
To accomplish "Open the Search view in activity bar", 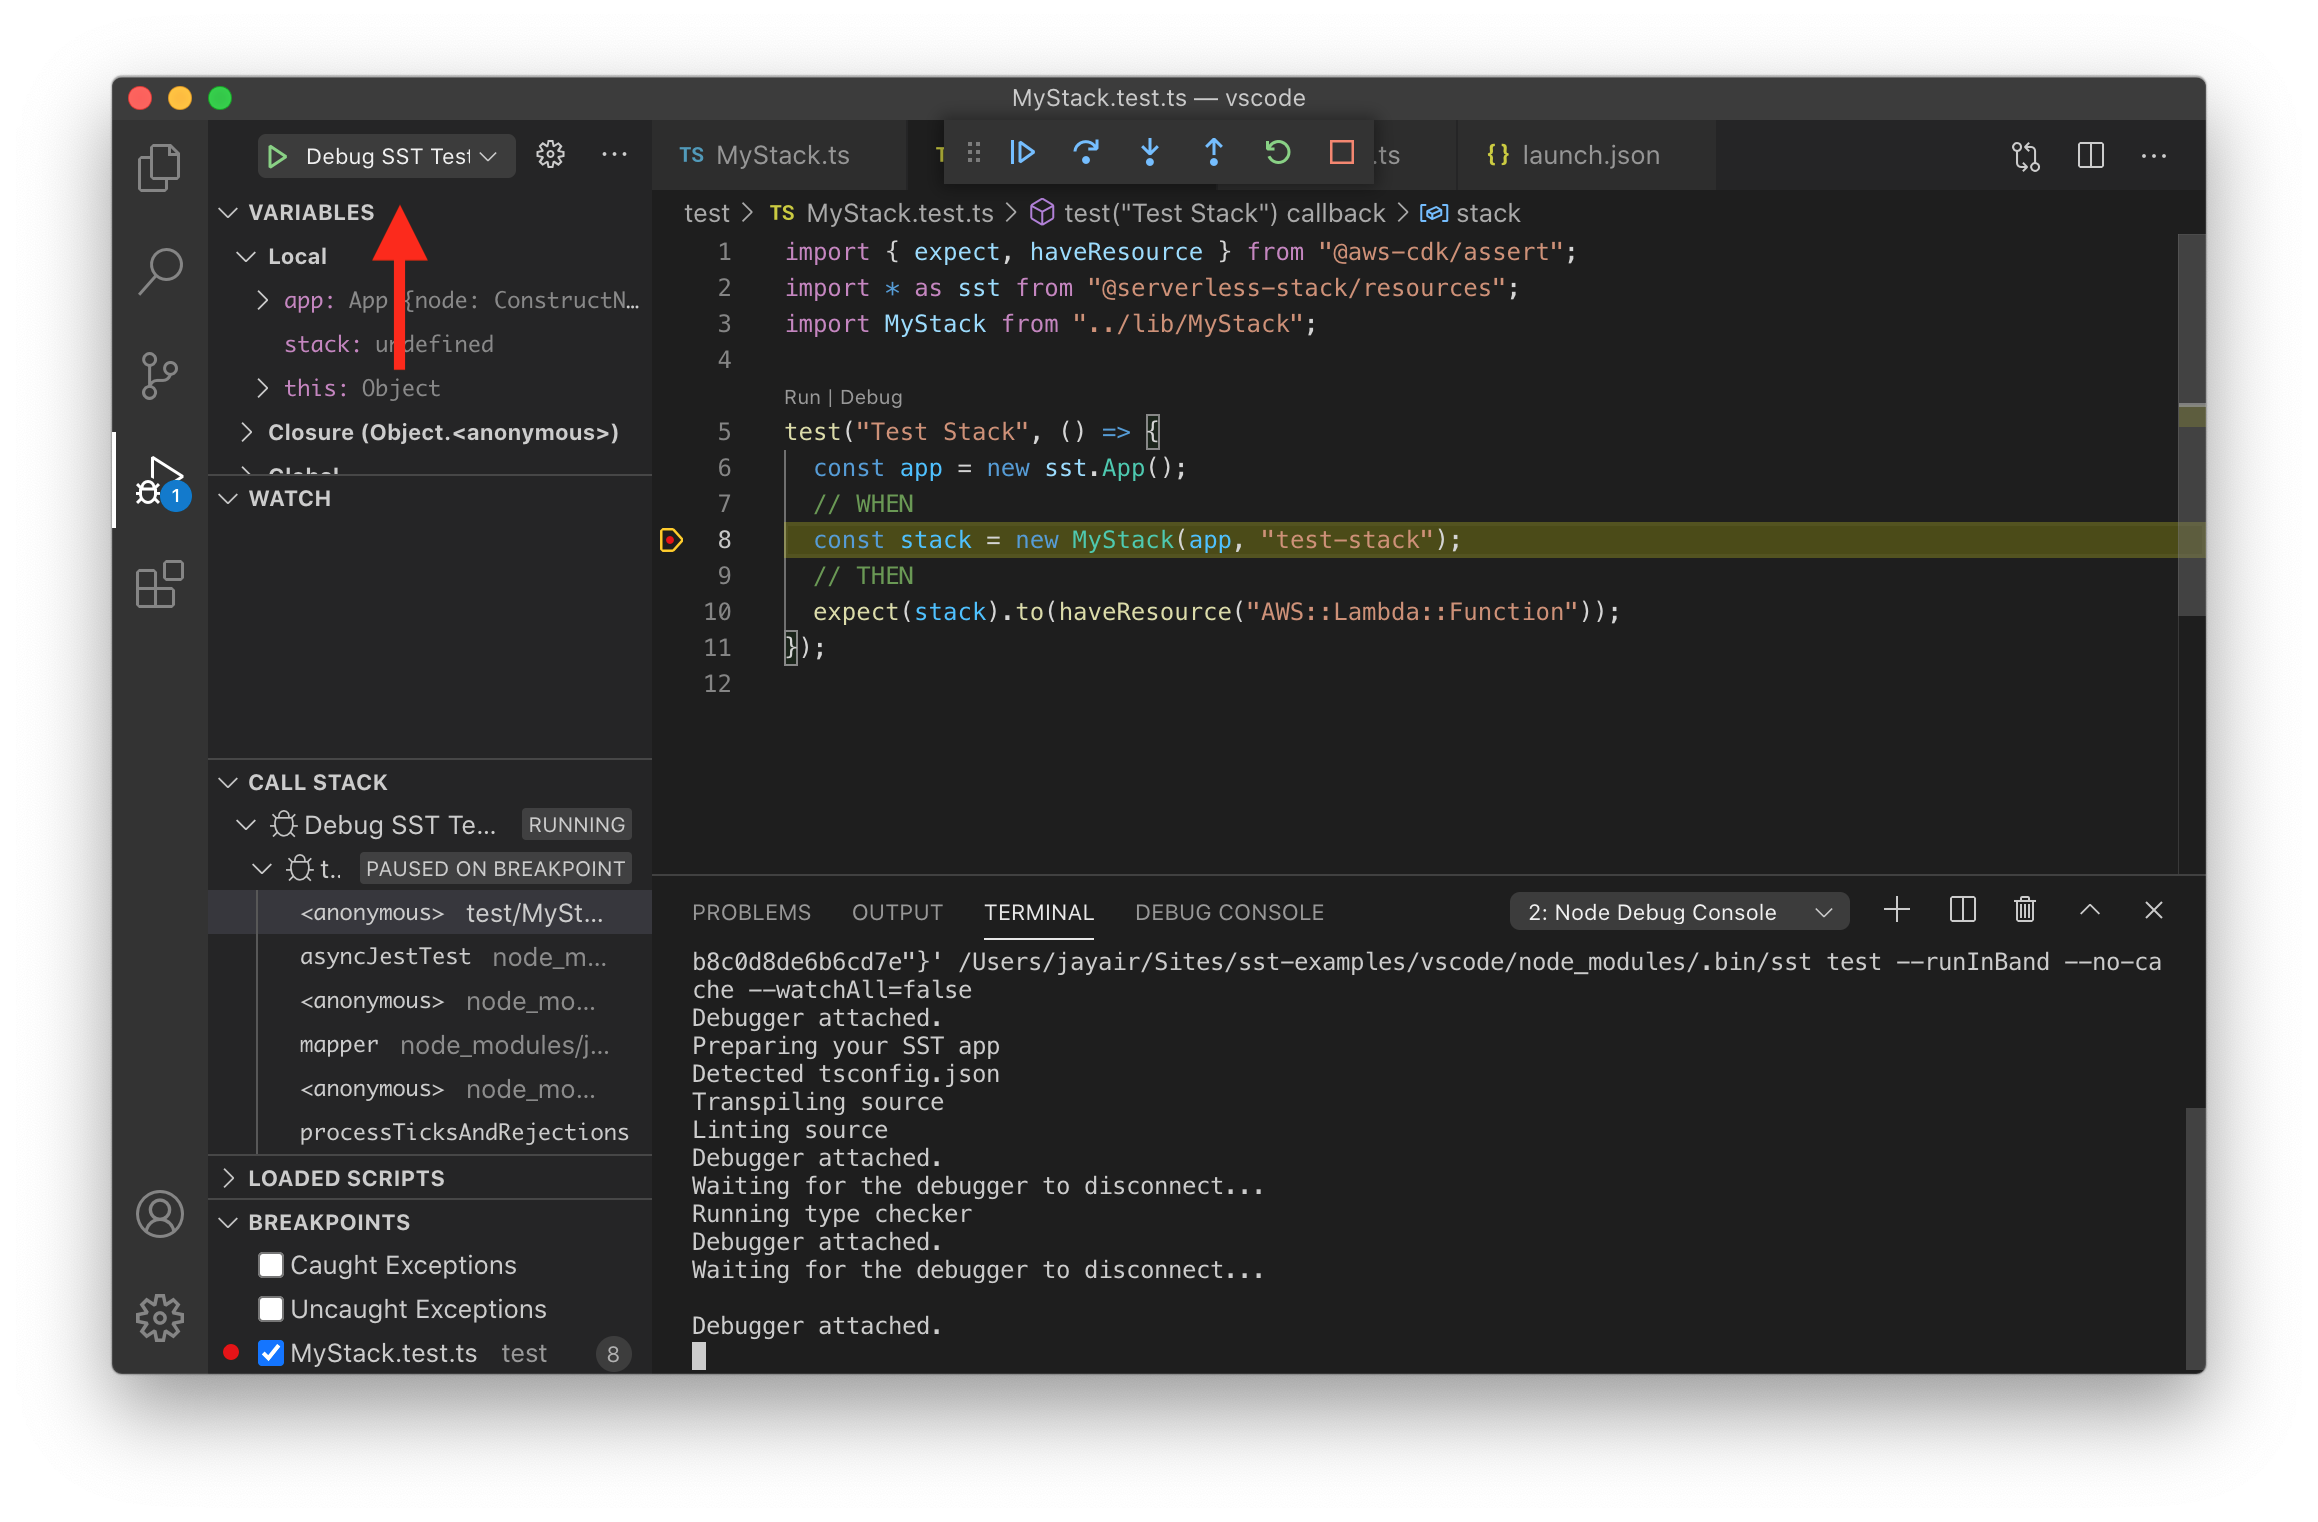I will pyautogui.click(x=159, y=271).
